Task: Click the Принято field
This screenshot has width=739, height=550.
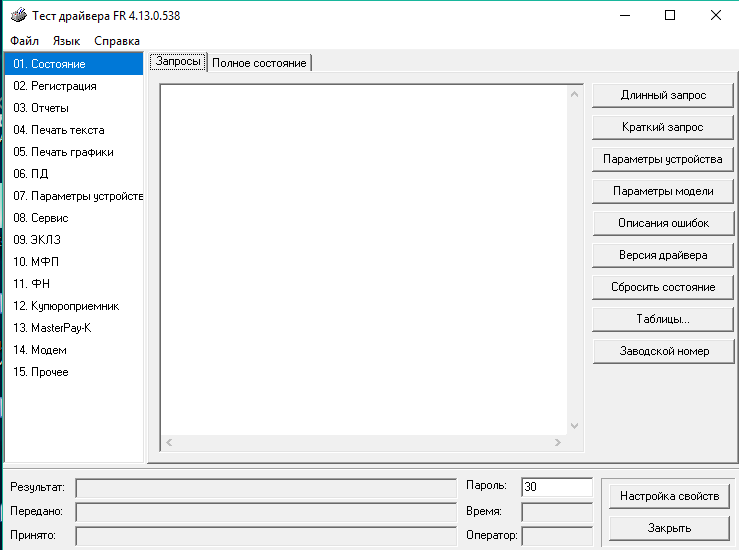Action: 266,536
